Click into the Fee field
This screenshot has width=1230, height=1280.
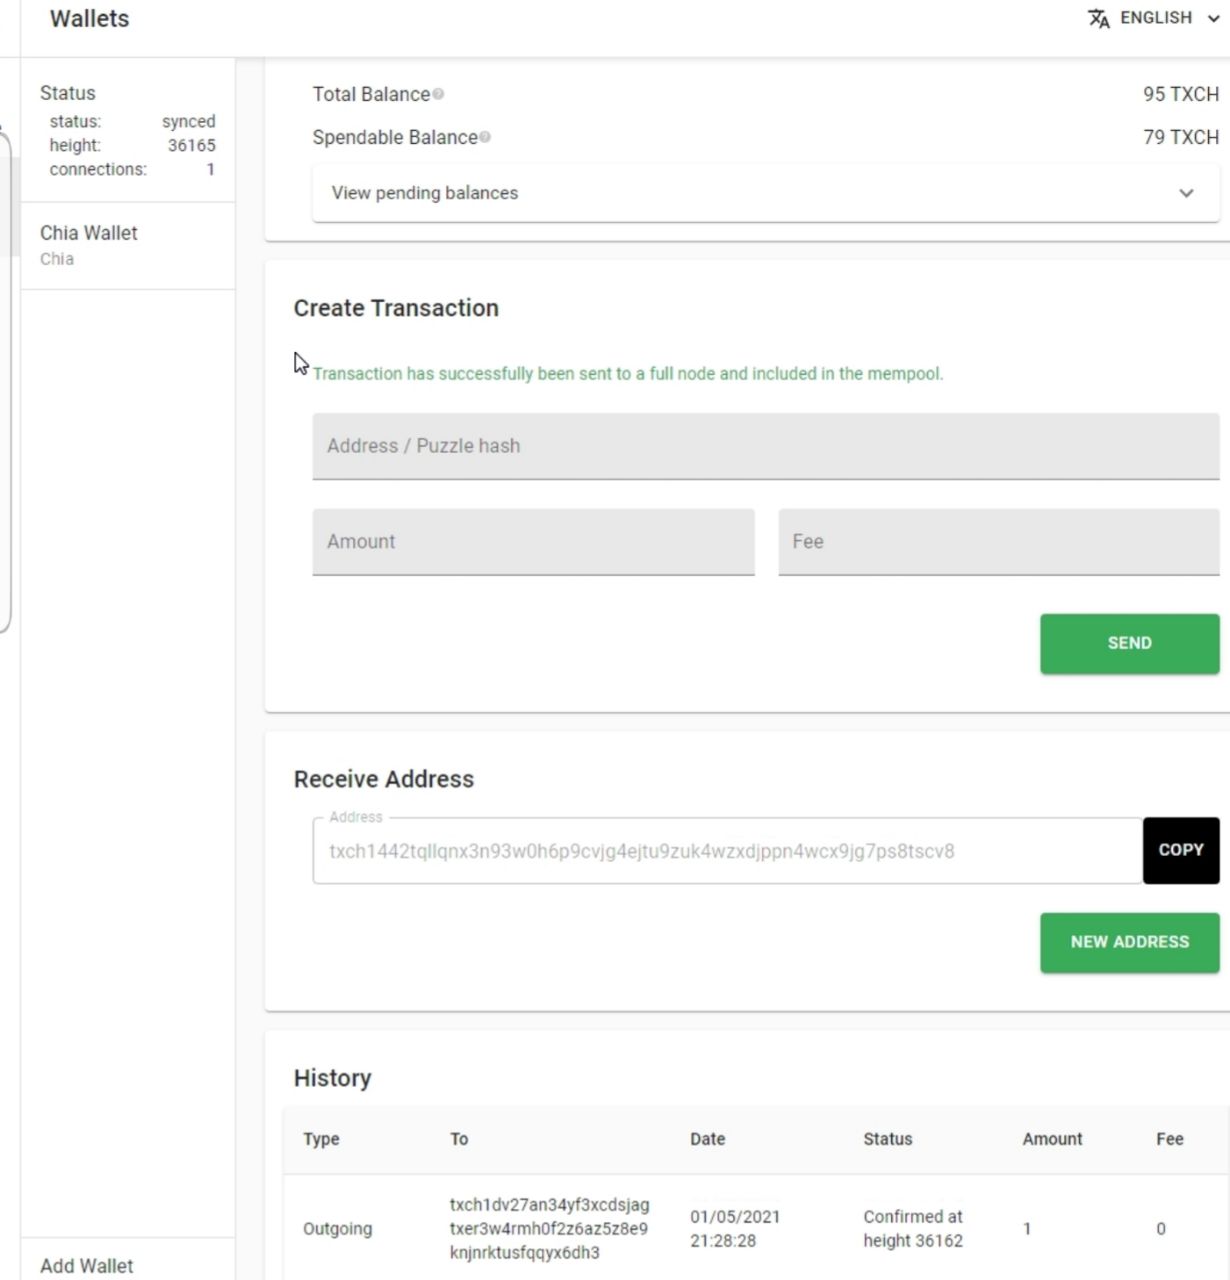998,542
